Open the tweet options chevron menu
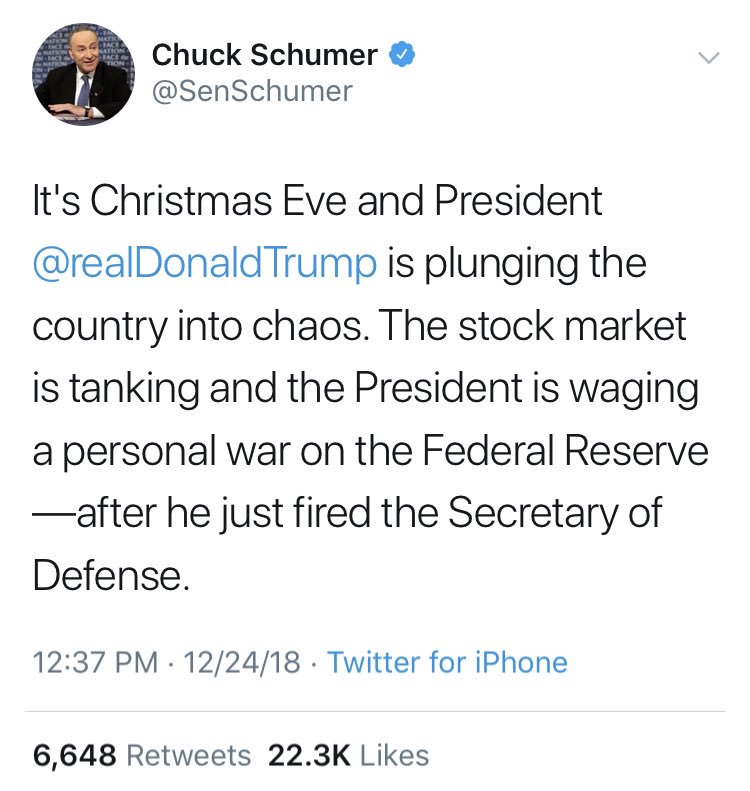Image resolution: width=750 pixels, height=791 pixels. [x=707, y=59]
